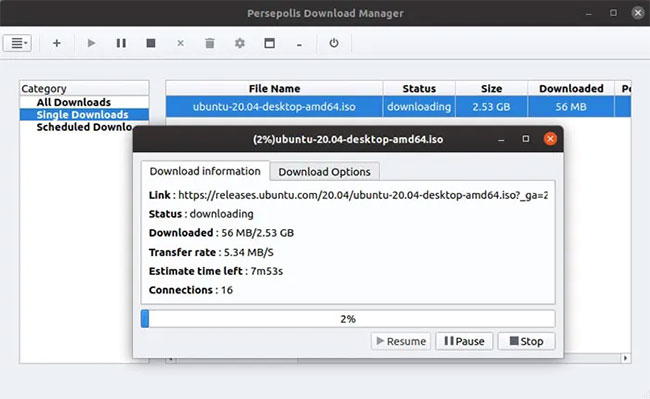Click the 2% download progress bar

point(348,319)
